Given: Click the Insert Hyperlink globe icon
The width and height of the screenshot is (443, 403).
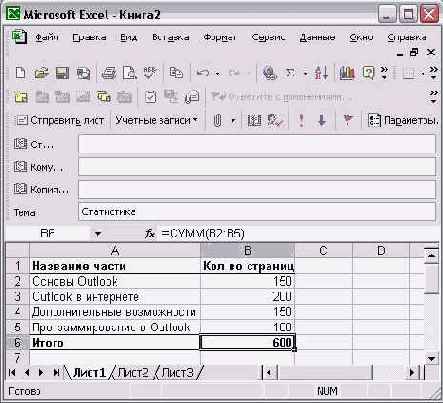Looking at the screenshot, I should point(269,73).
